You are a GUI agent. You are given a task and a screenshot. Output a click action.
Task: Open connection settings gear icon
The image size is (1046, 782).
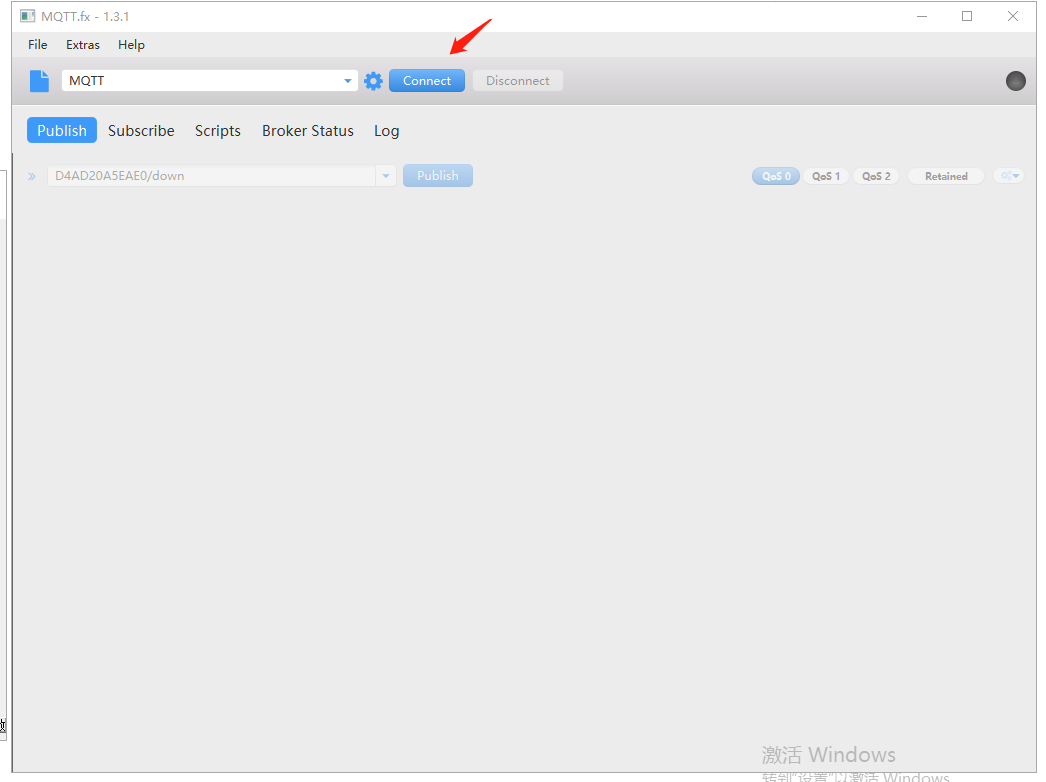(373, 81)
